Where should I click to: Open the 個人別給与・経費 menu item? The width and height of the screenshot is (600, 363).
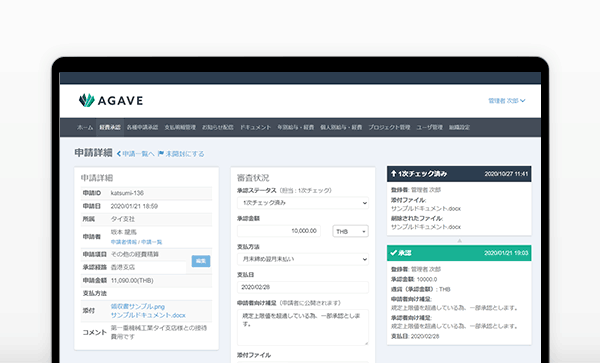tap(341, 127)
